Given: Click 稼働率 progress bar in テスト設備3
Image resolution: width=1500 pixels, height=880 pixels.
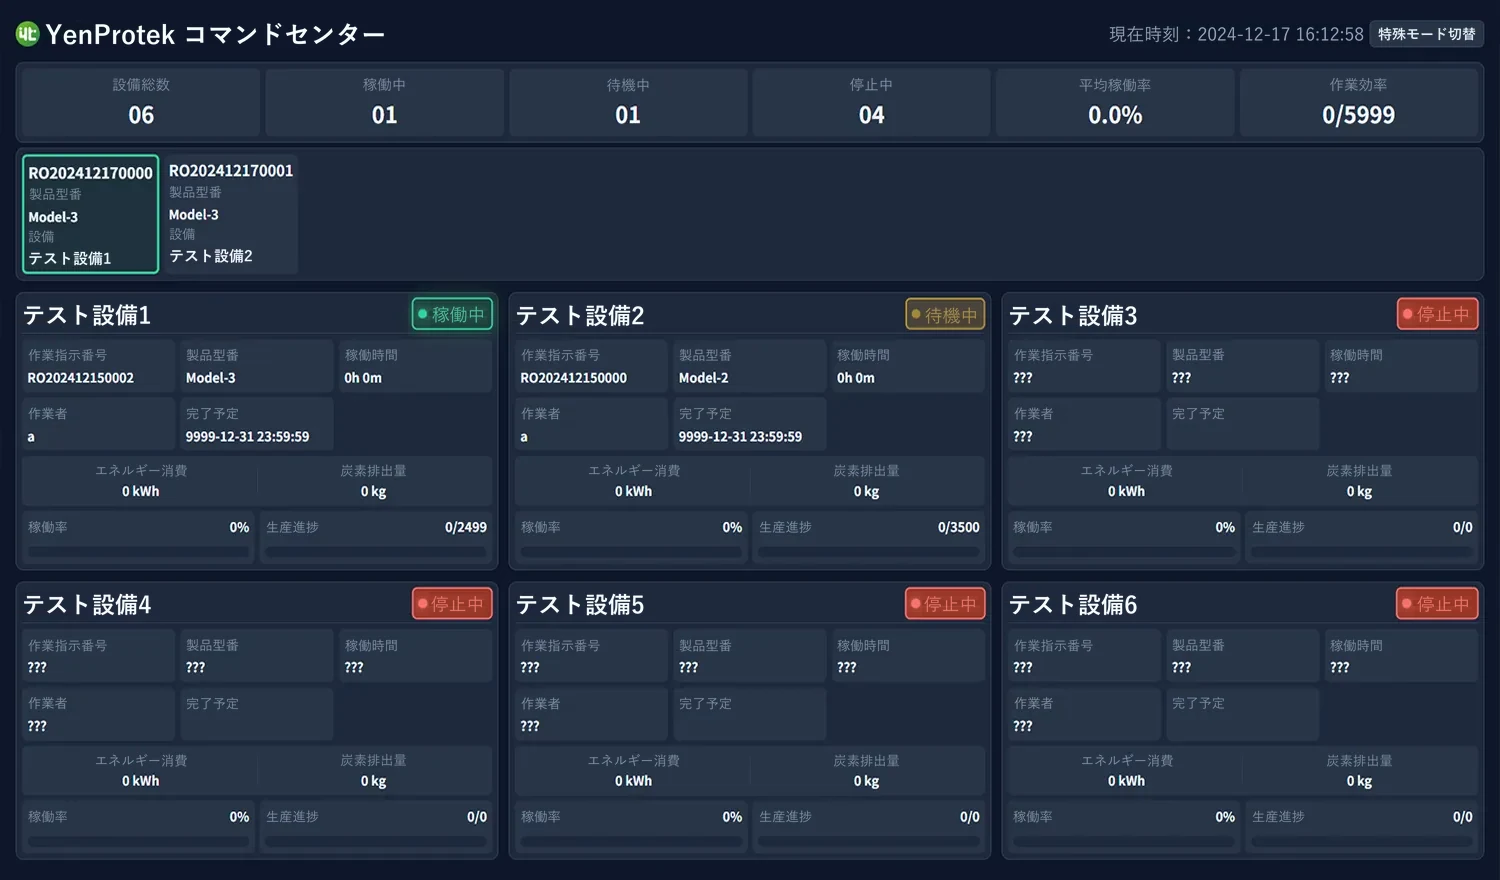Looking at the screenshot, I should (x=1124, y=551).
